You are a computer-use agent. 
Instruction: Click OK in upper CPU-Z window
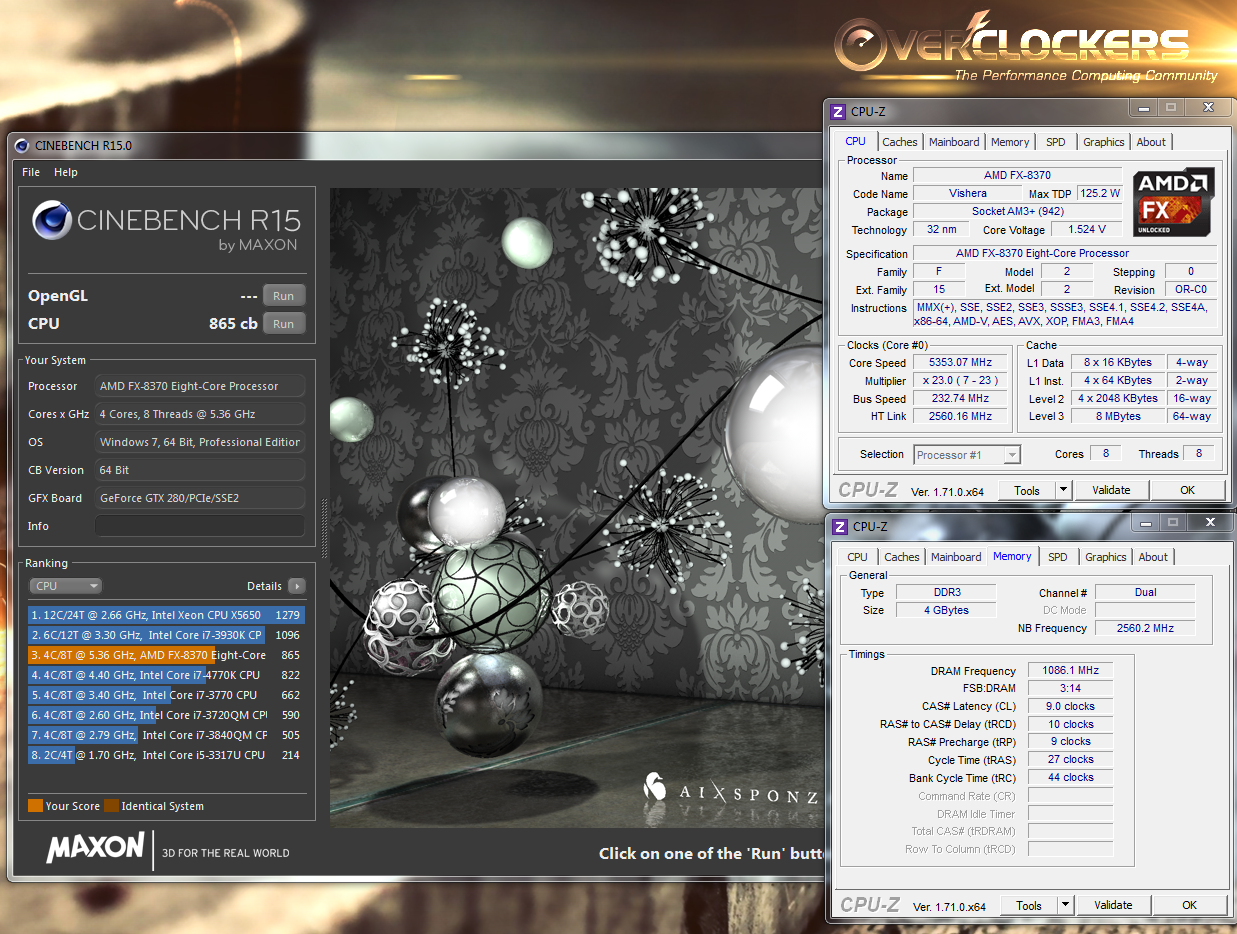point(1187,490)
